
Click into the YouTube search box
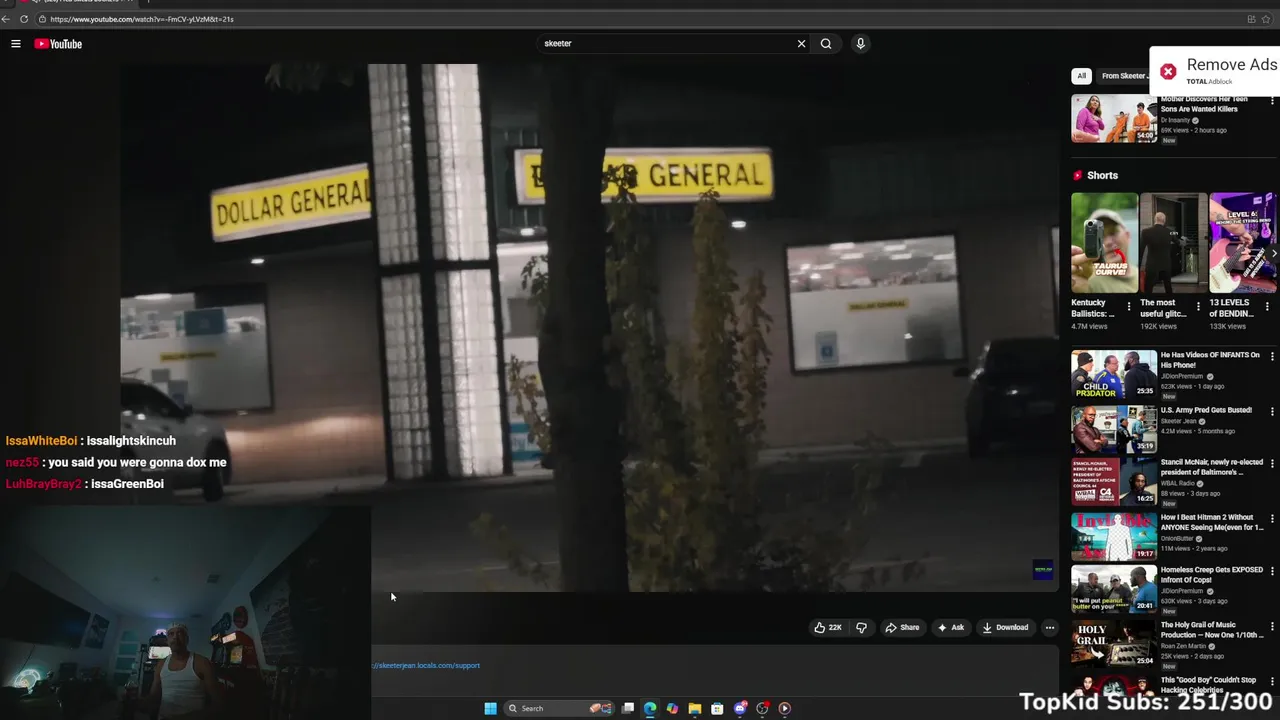pos(665,44)
